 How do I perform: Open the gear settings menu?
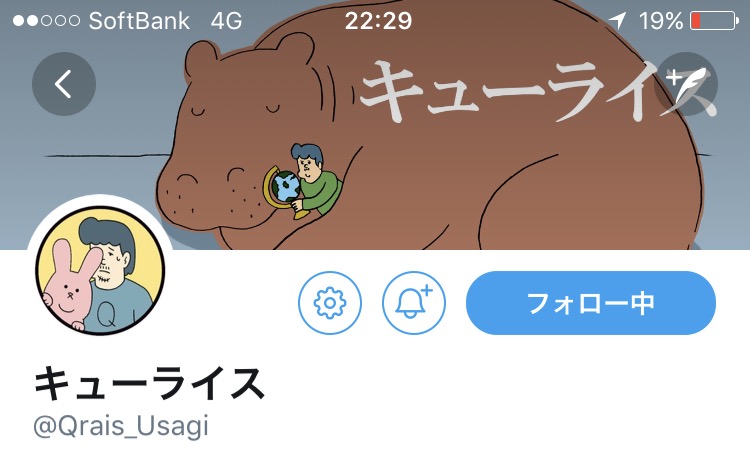pos(330,303)
